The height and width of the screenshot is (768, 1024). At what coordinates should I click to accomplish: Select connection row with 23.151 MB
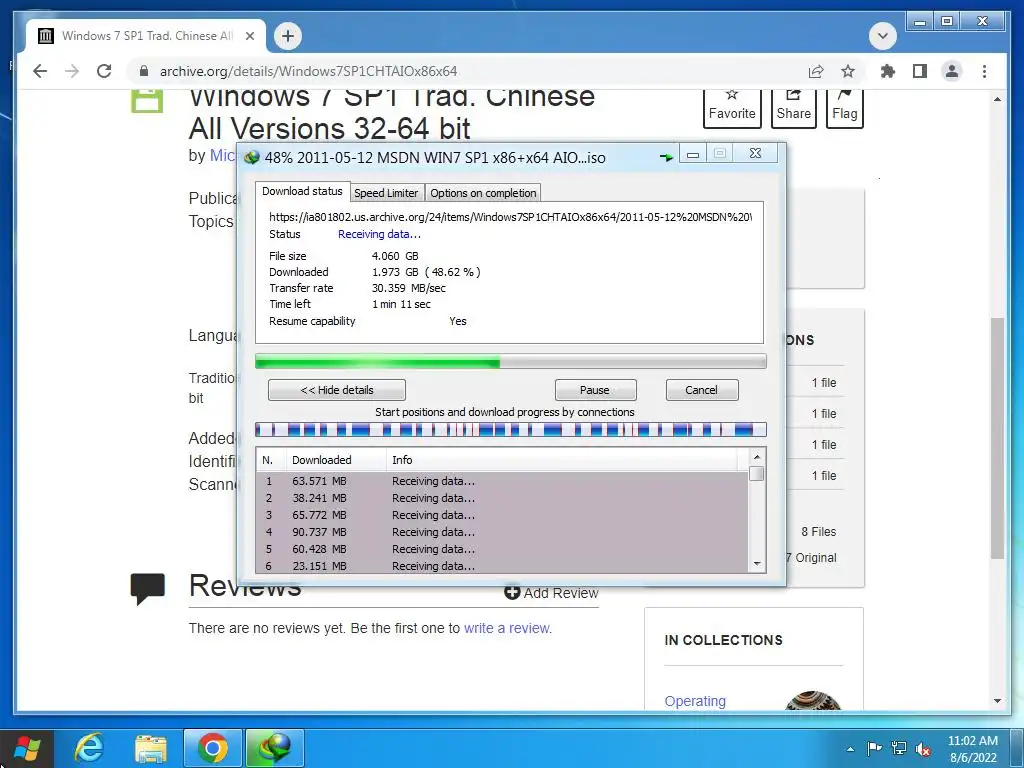[x=502, y=566]
